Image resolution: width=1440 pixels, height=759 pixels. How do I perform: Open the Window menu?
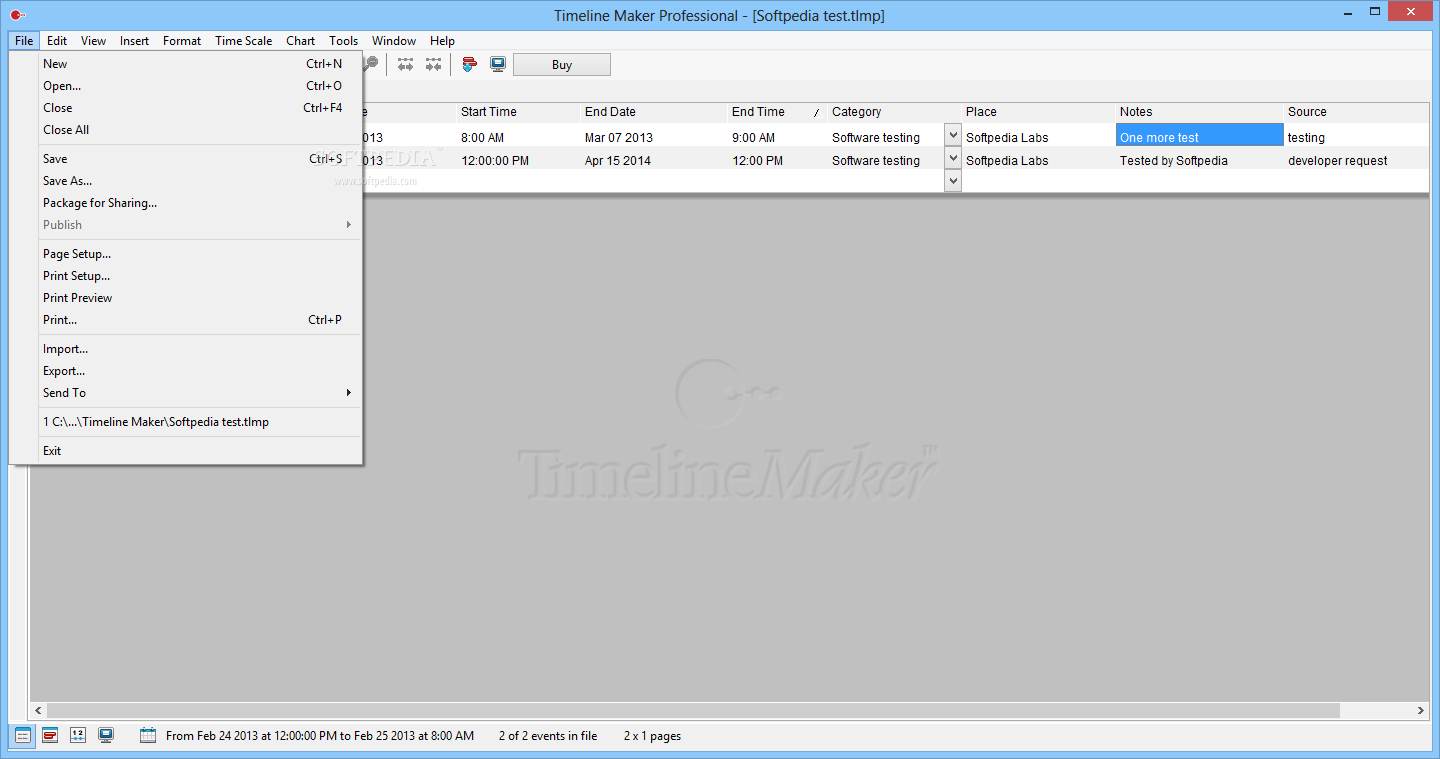[x=394, y=41]
